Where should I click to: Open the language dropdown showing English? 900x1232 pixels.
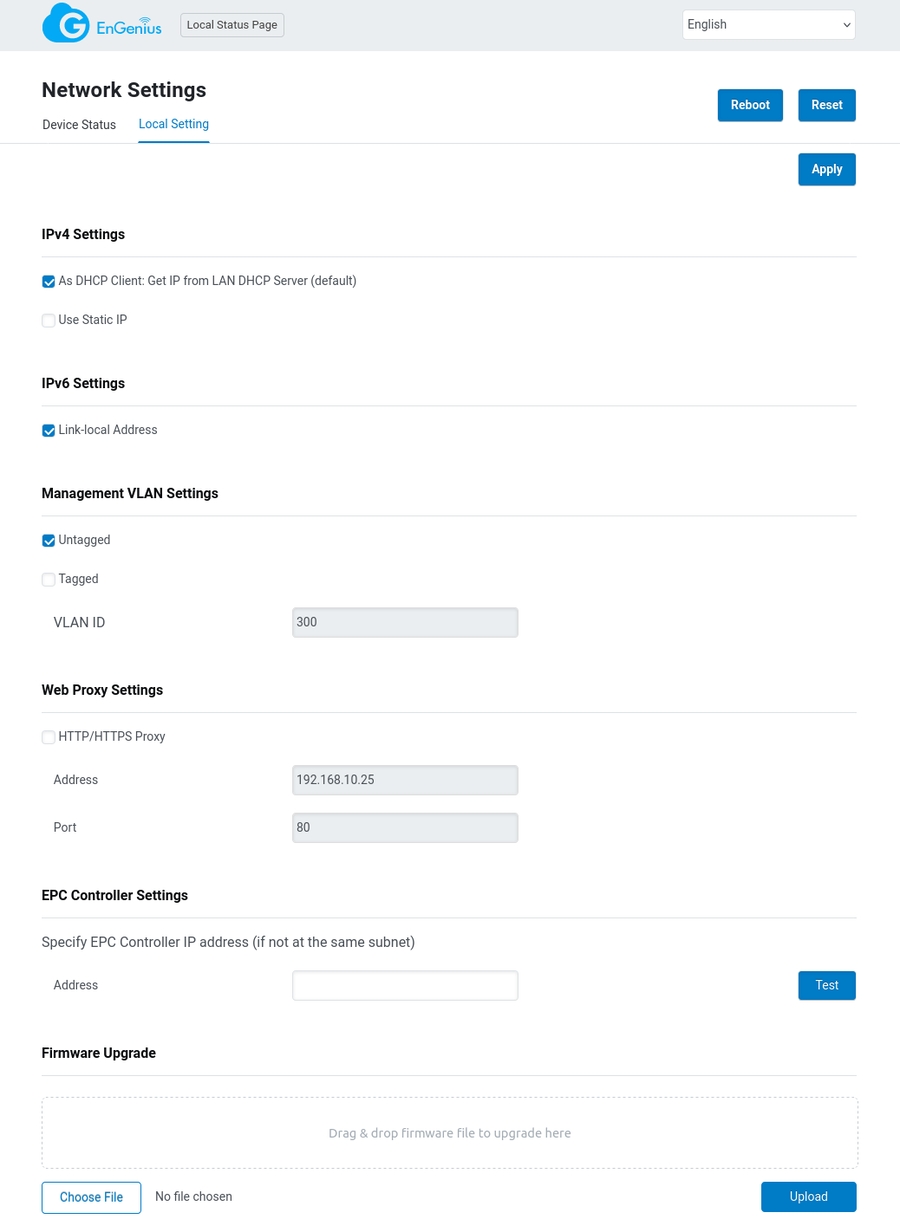(x=768, y=25)
